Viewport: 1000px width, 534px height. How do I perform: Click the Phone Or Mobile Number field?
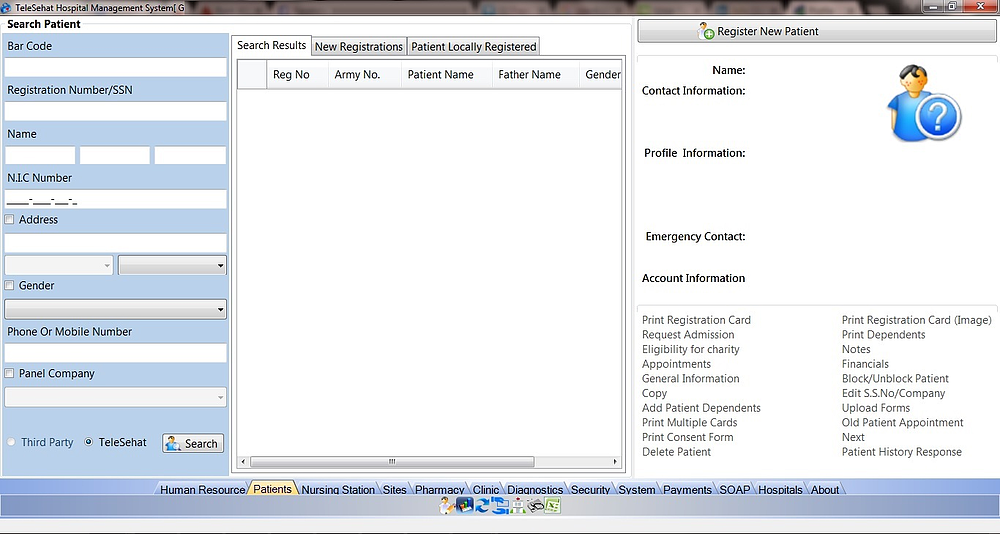point(115,353)
